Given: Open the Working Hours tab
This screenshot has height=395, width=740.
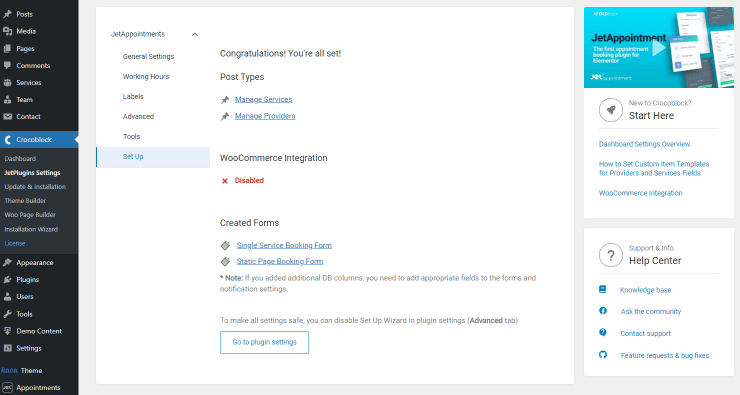Looking at the screenshot, I should (x=146, y=76).
